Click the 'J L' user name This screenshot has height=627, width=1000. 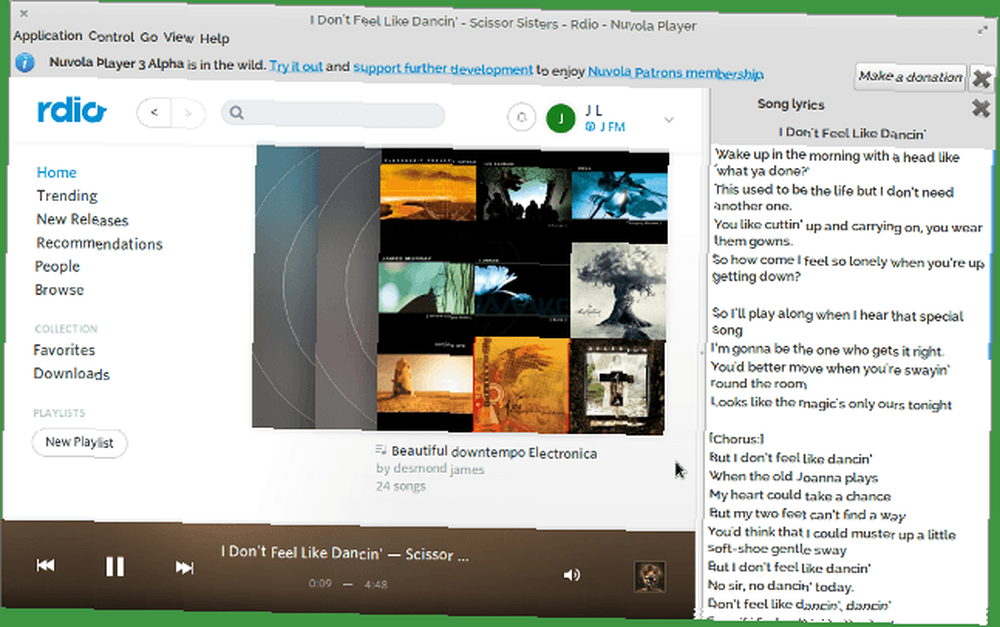coord(594,110)
